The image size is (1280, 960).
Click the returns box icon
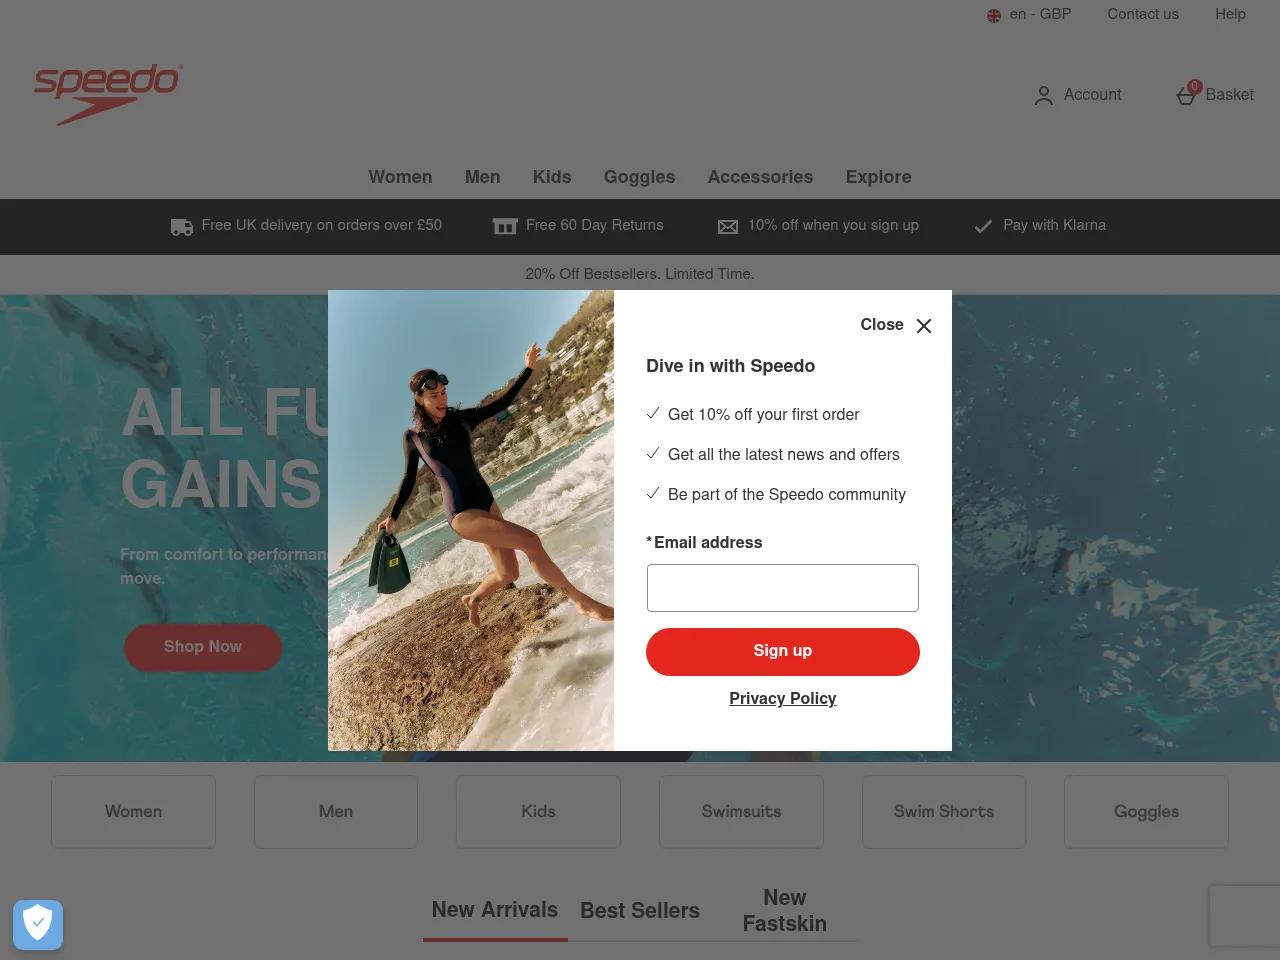pyautogui.click(x=505, y=226)
